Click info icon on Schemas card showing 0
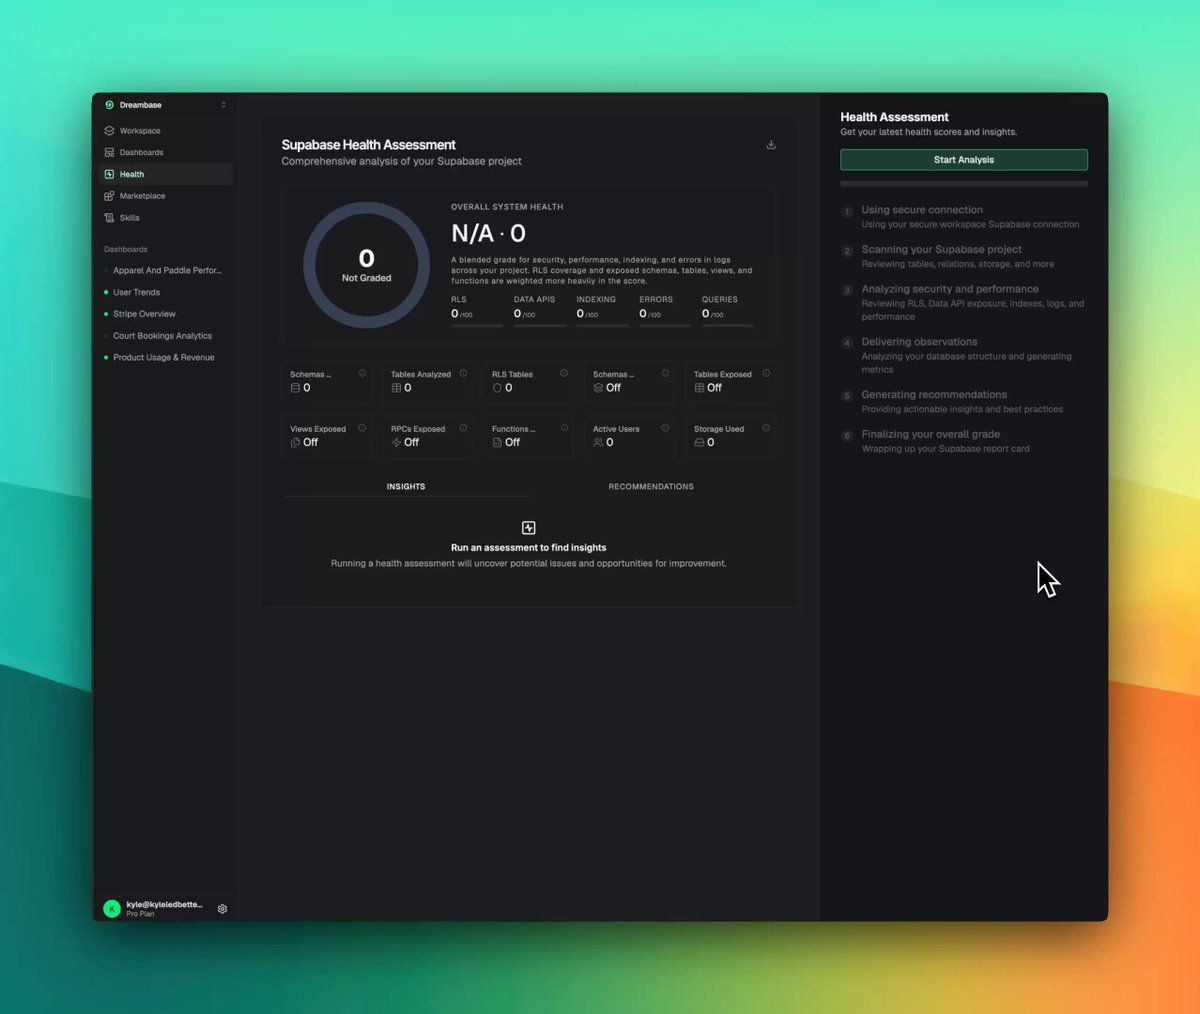 click(362, 373)
